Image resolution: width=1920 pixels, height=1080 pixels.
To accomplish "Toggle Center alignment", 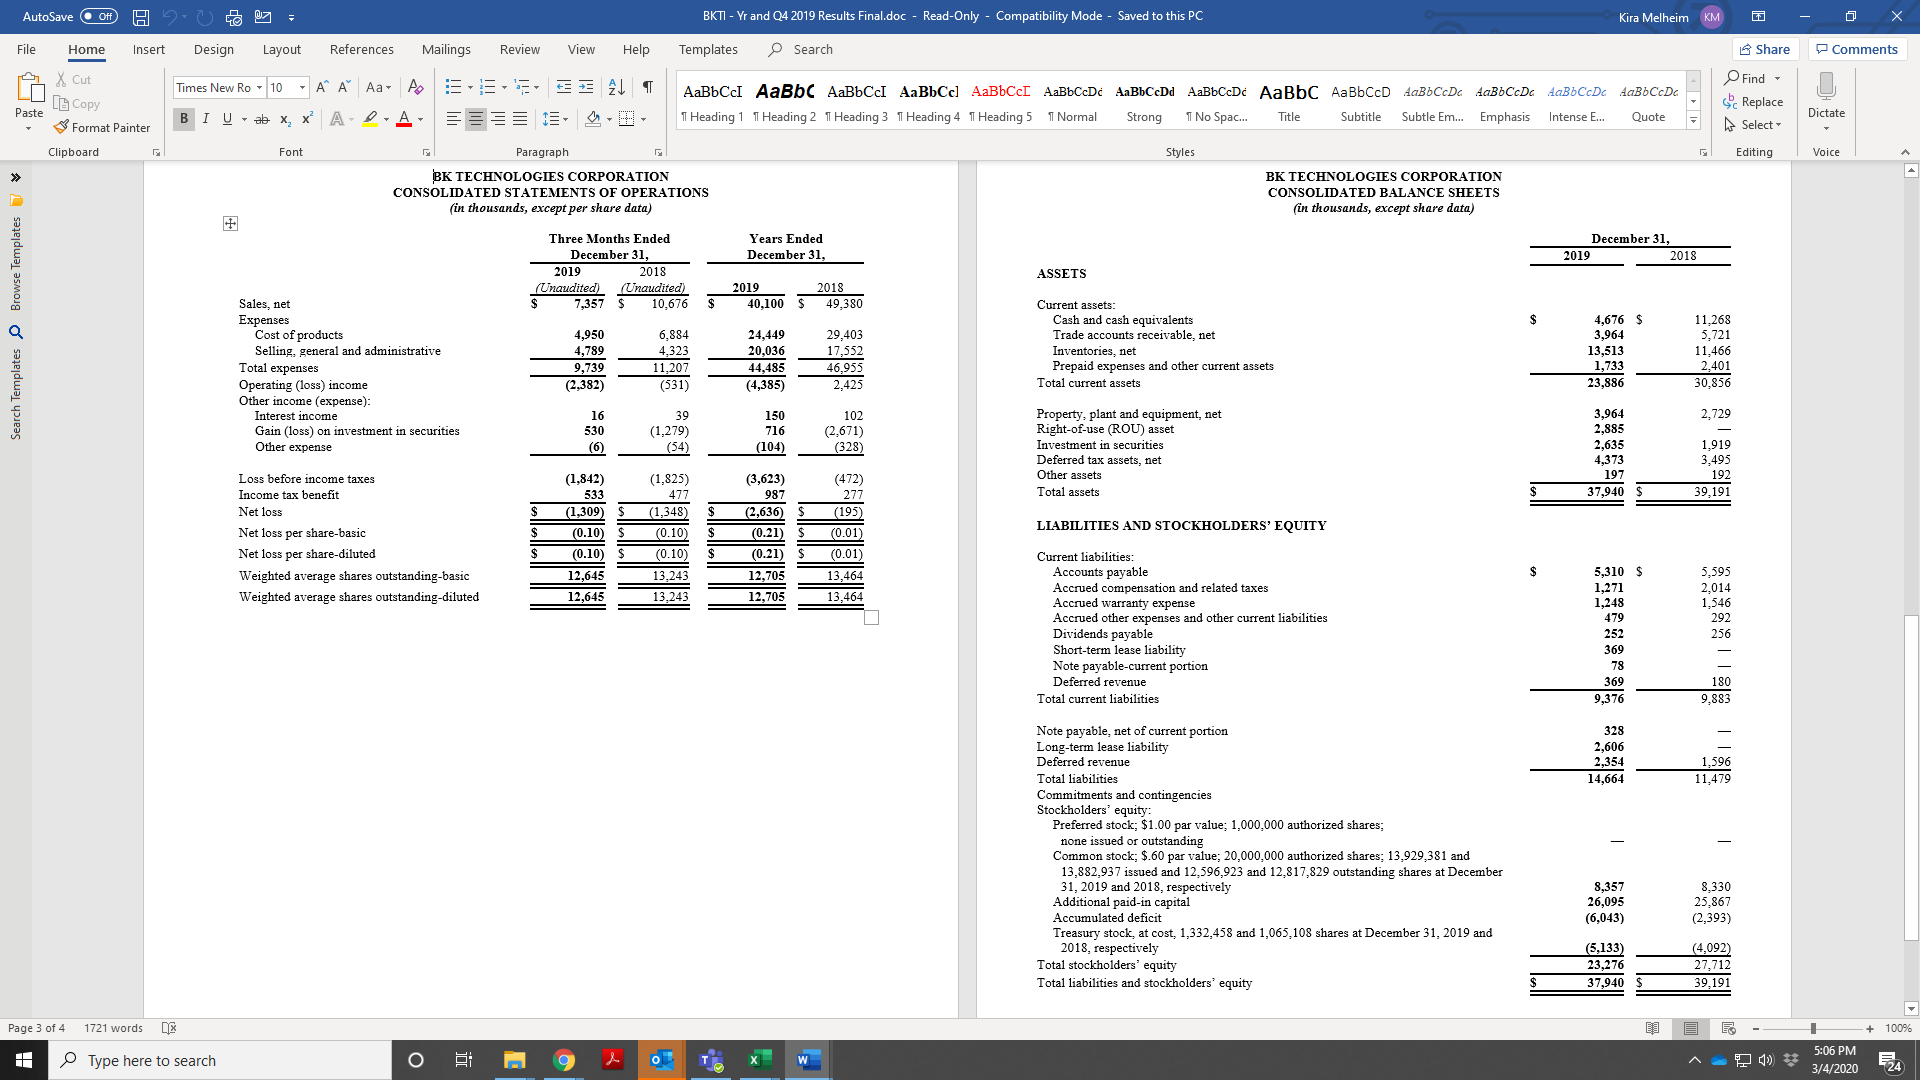I will coord(476,119).
